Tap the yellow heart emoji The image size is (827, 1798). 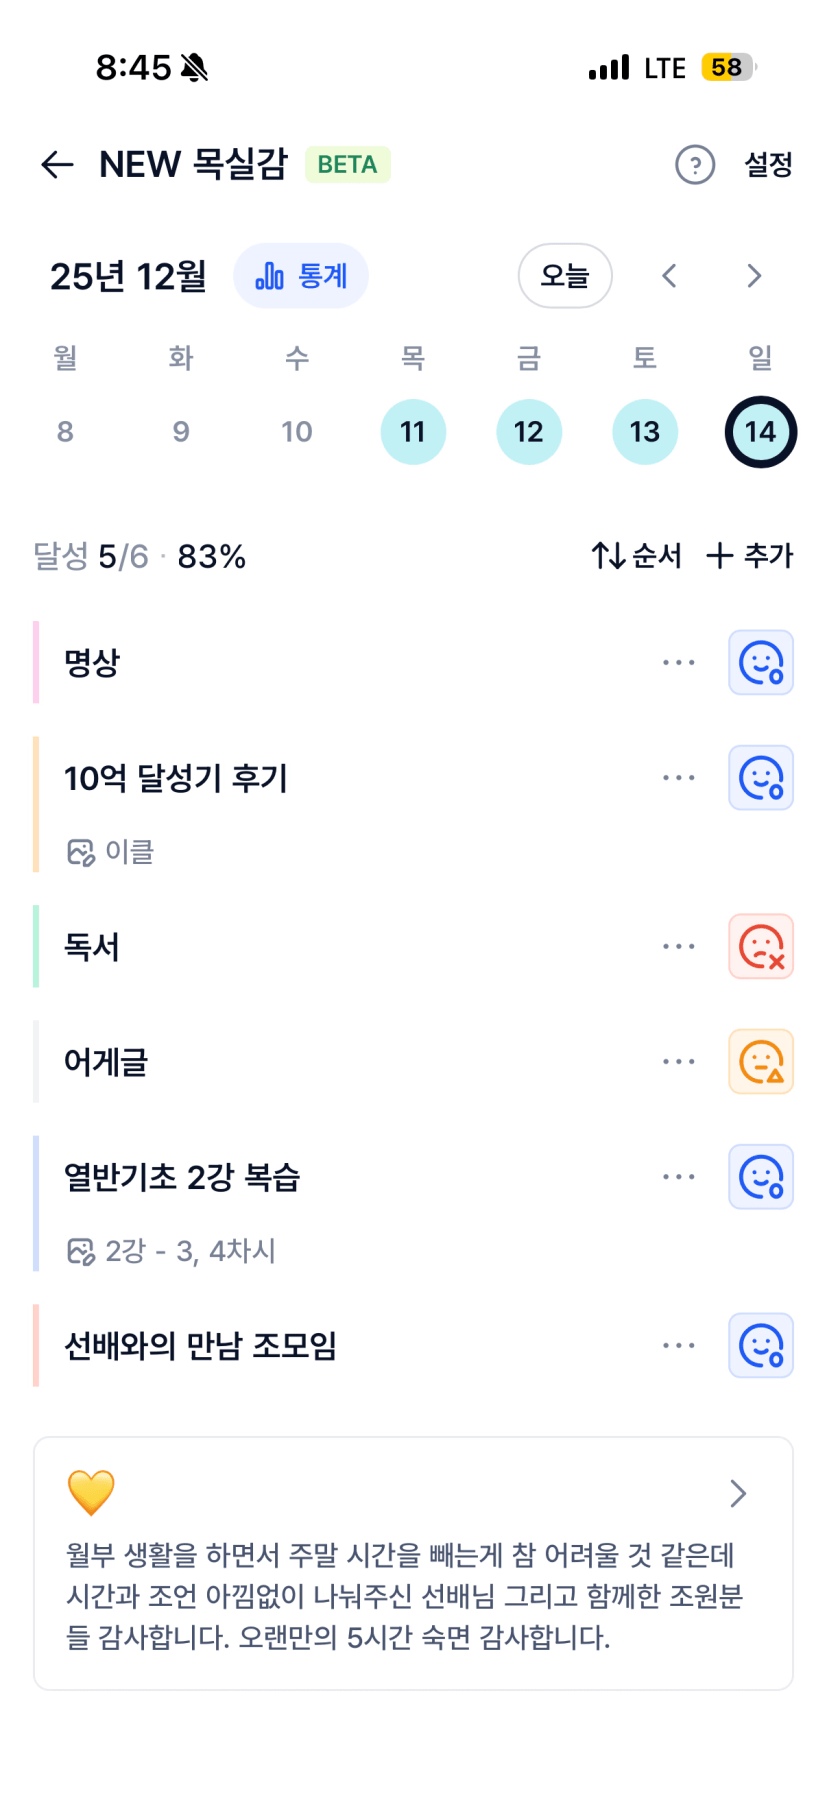[91, 1492]
